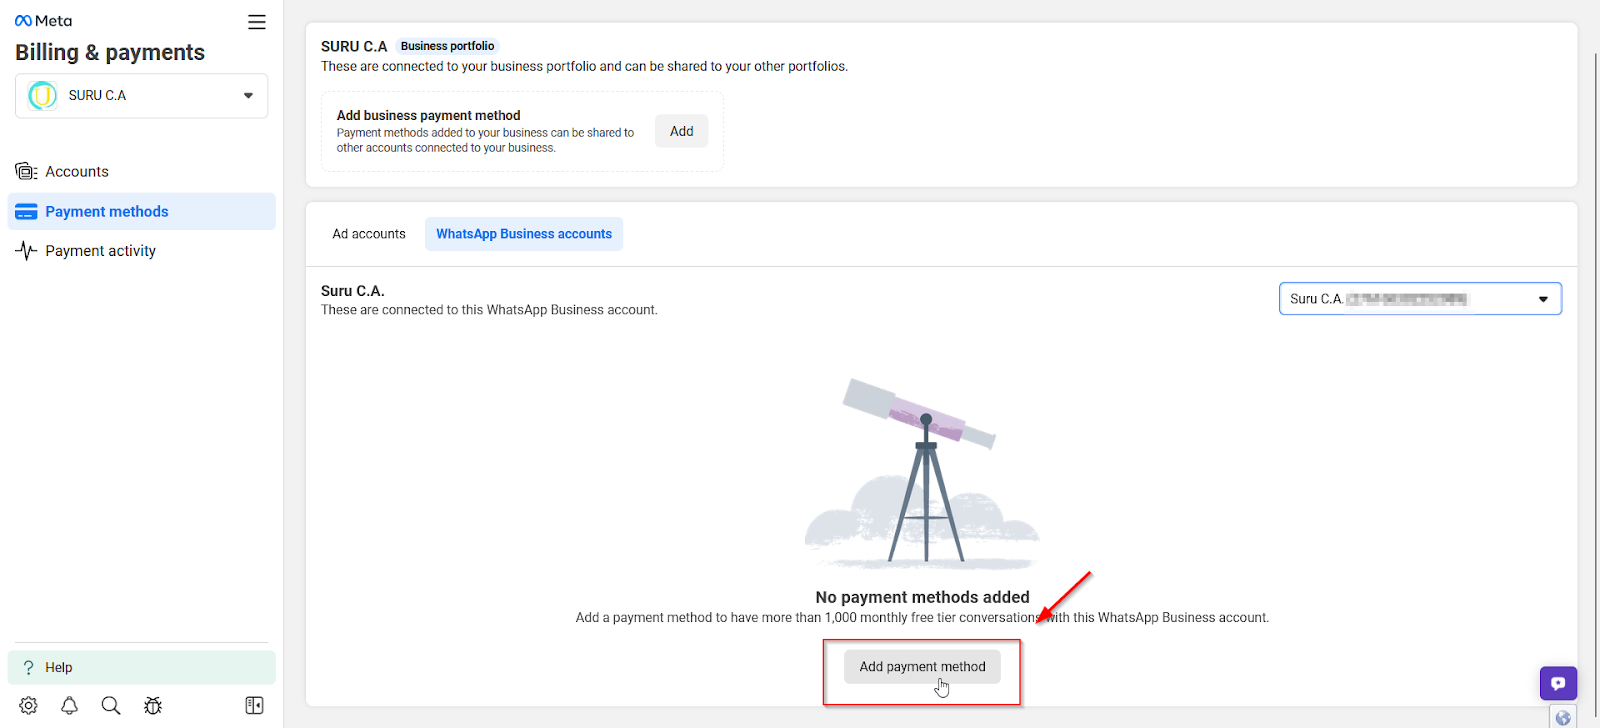Click the No payment methods added text

tap(922, 597)
